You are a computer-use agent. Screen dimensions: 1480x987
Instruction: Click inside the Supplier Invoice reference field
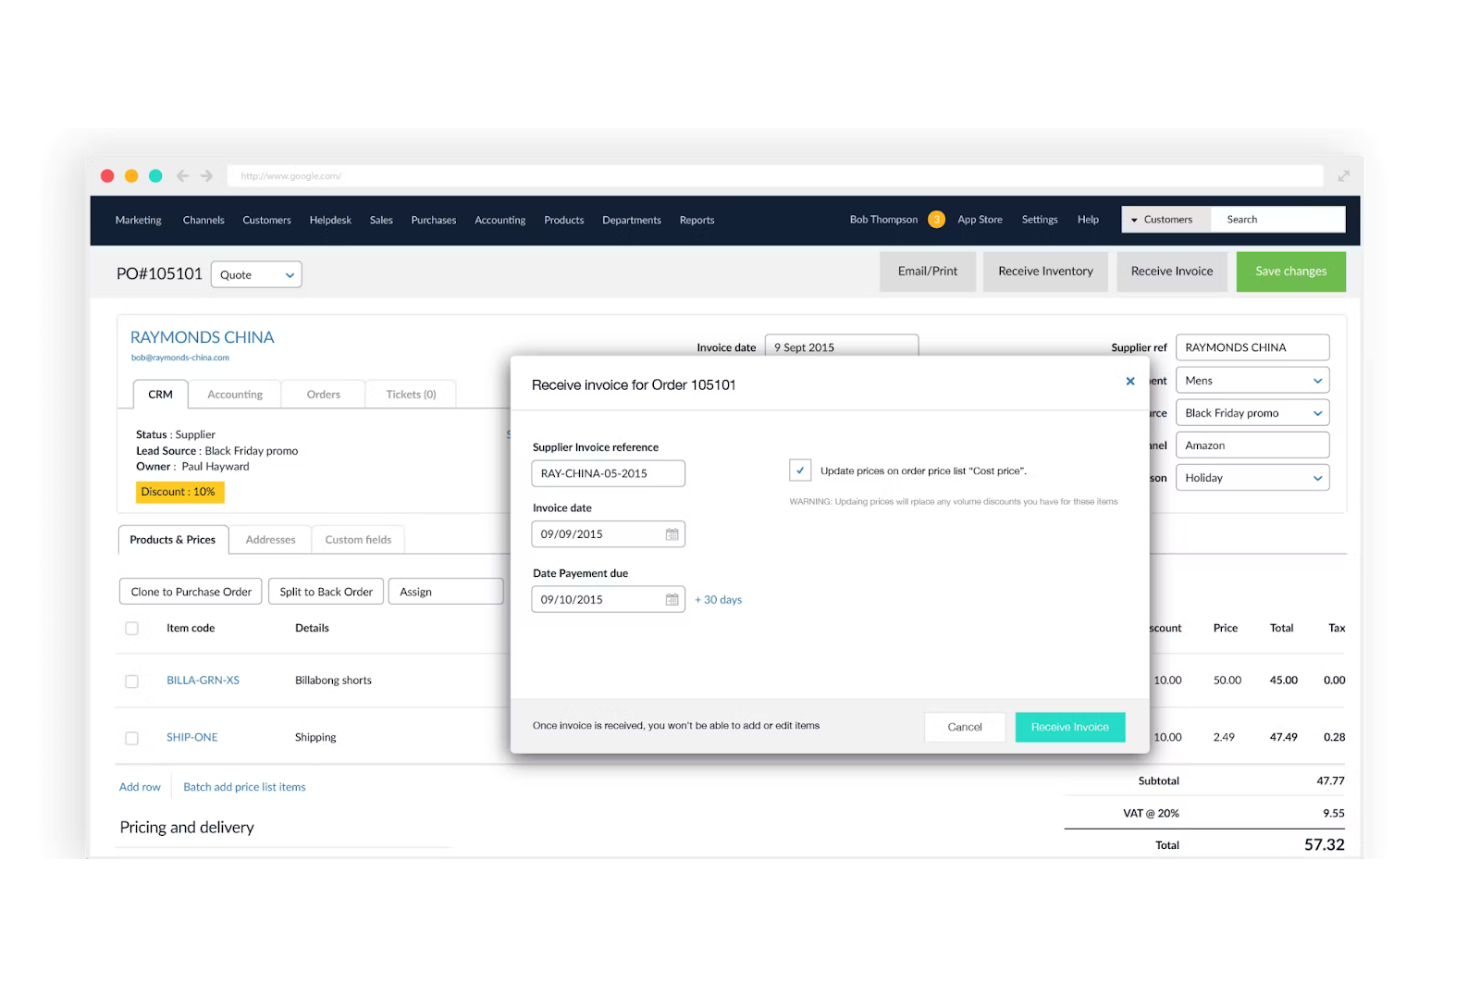pyautogui.click(x=607, y=473)
